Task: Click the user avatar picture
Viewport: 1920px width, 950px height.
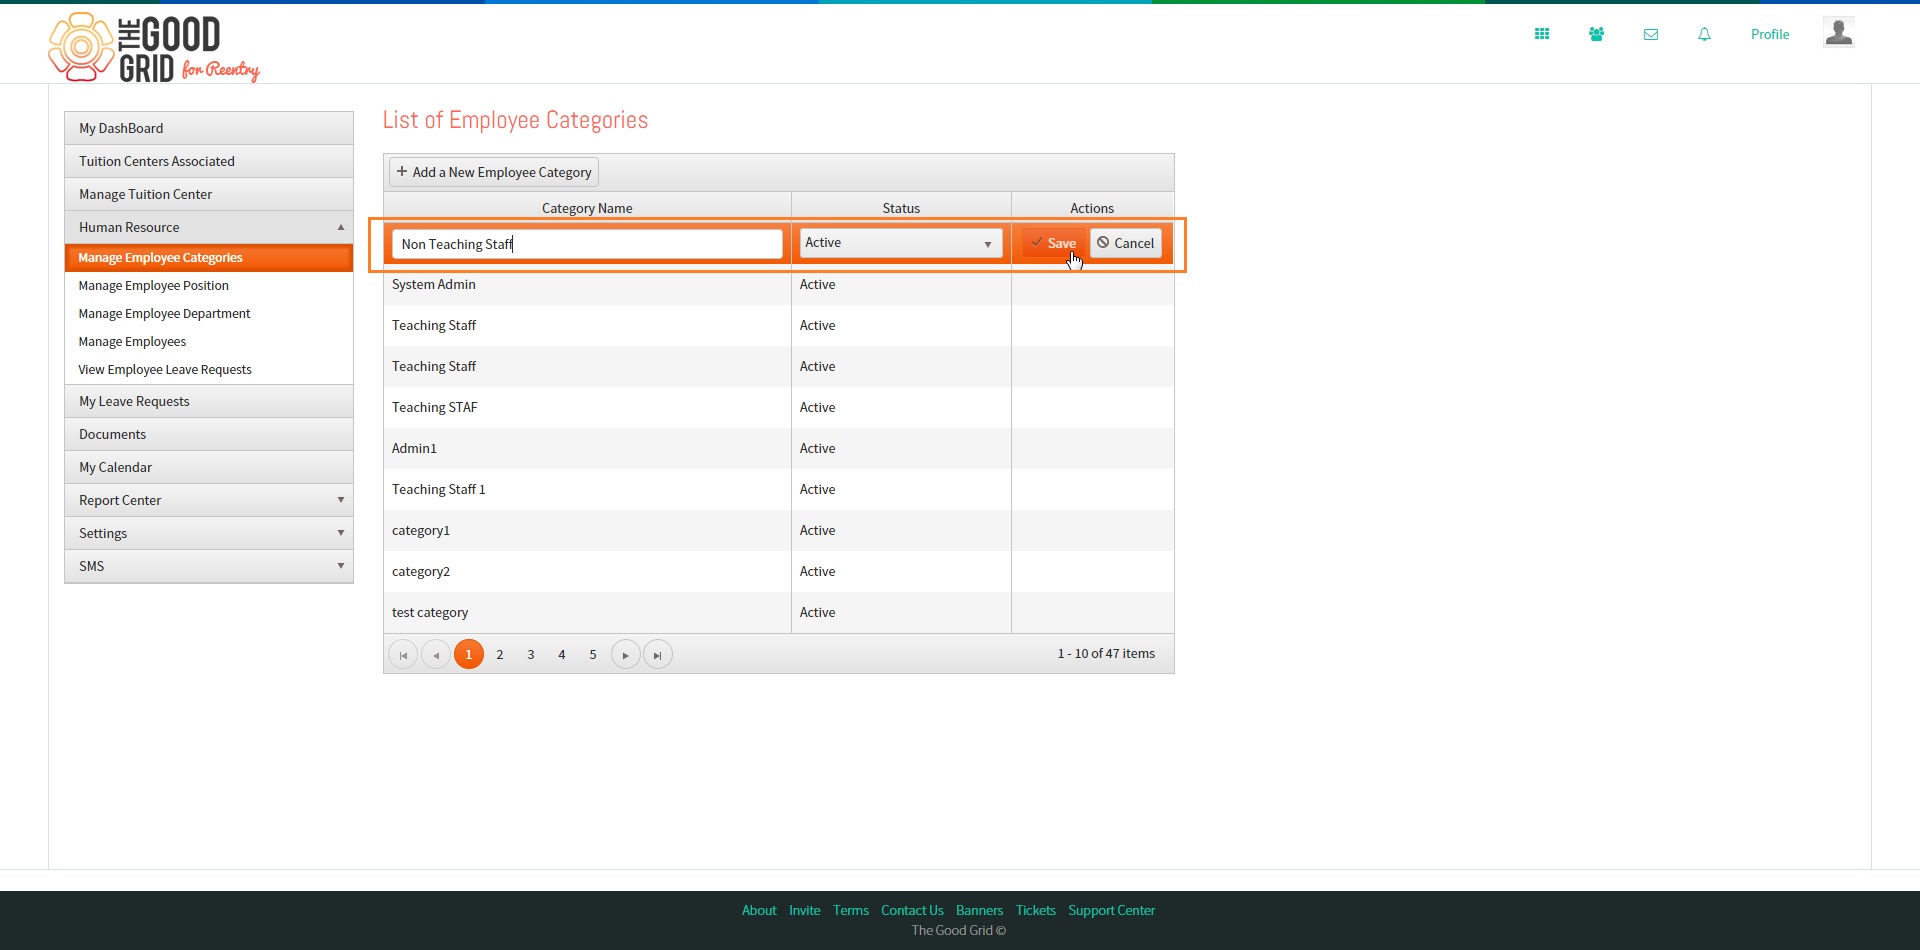Action: coord(1838,32)
